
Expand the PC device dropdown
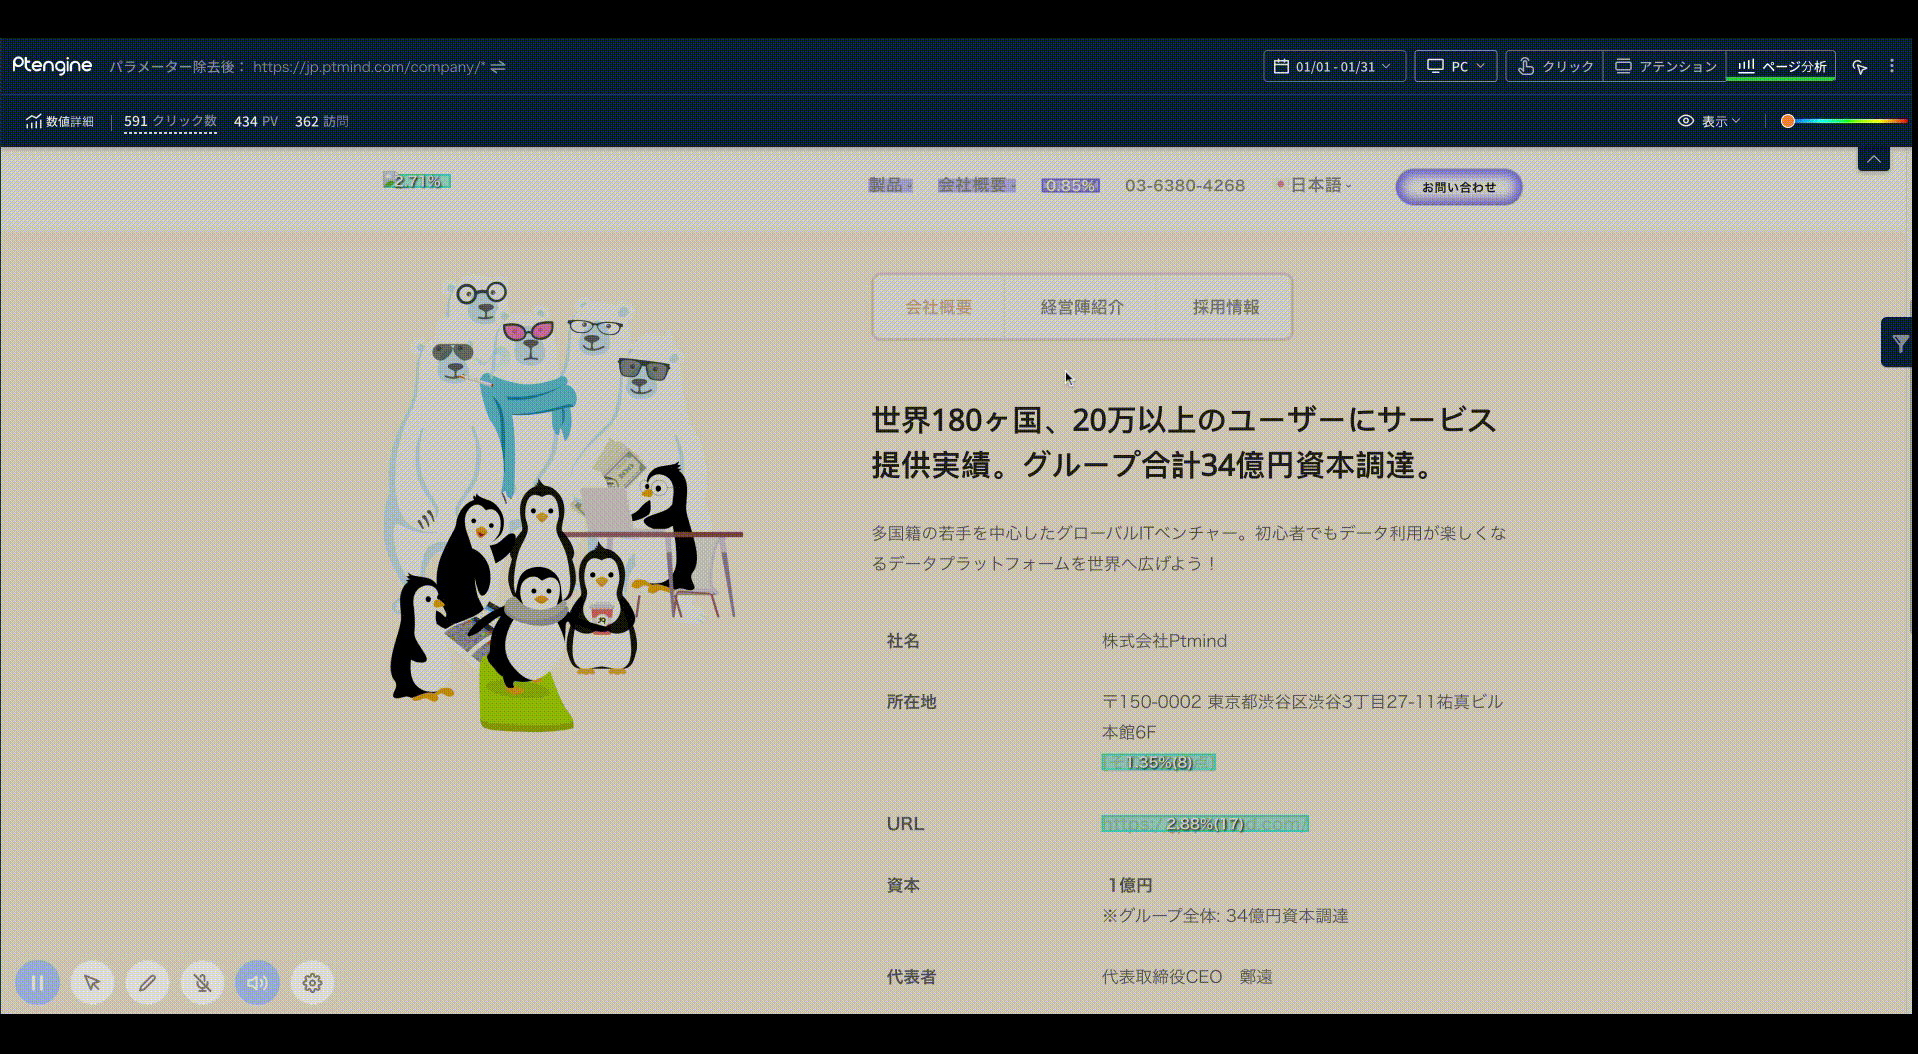point(1455,66)
